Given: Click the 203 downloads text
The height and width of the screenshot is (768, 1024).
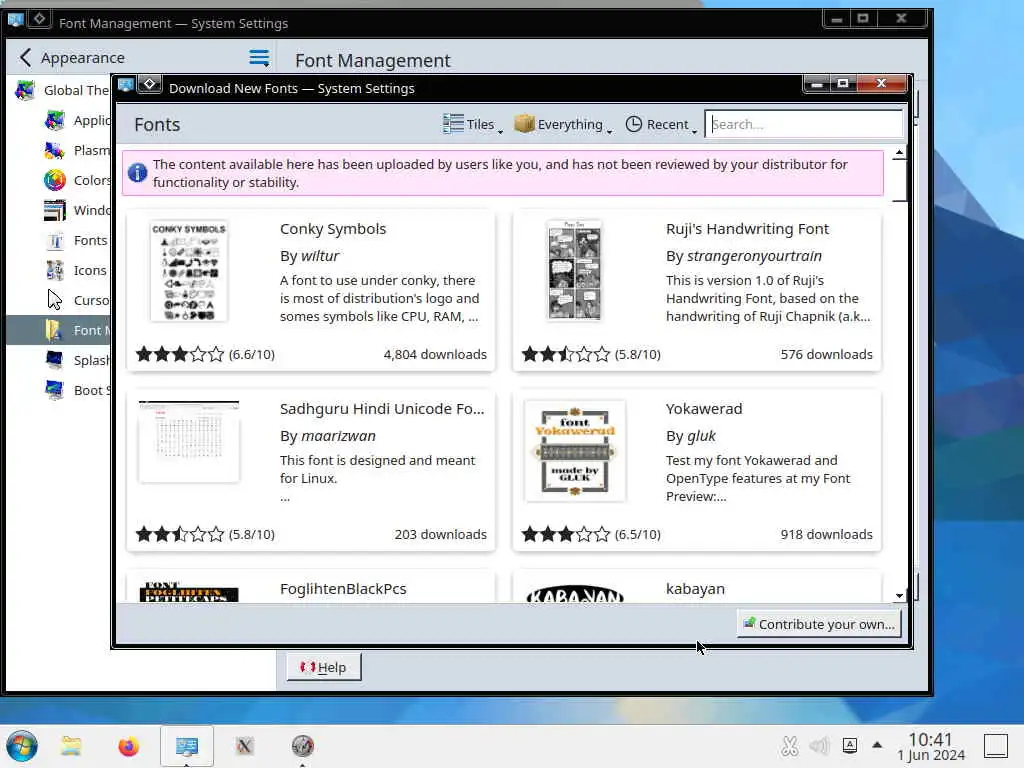Looking at the screenshot, I should tap(440, 534).
